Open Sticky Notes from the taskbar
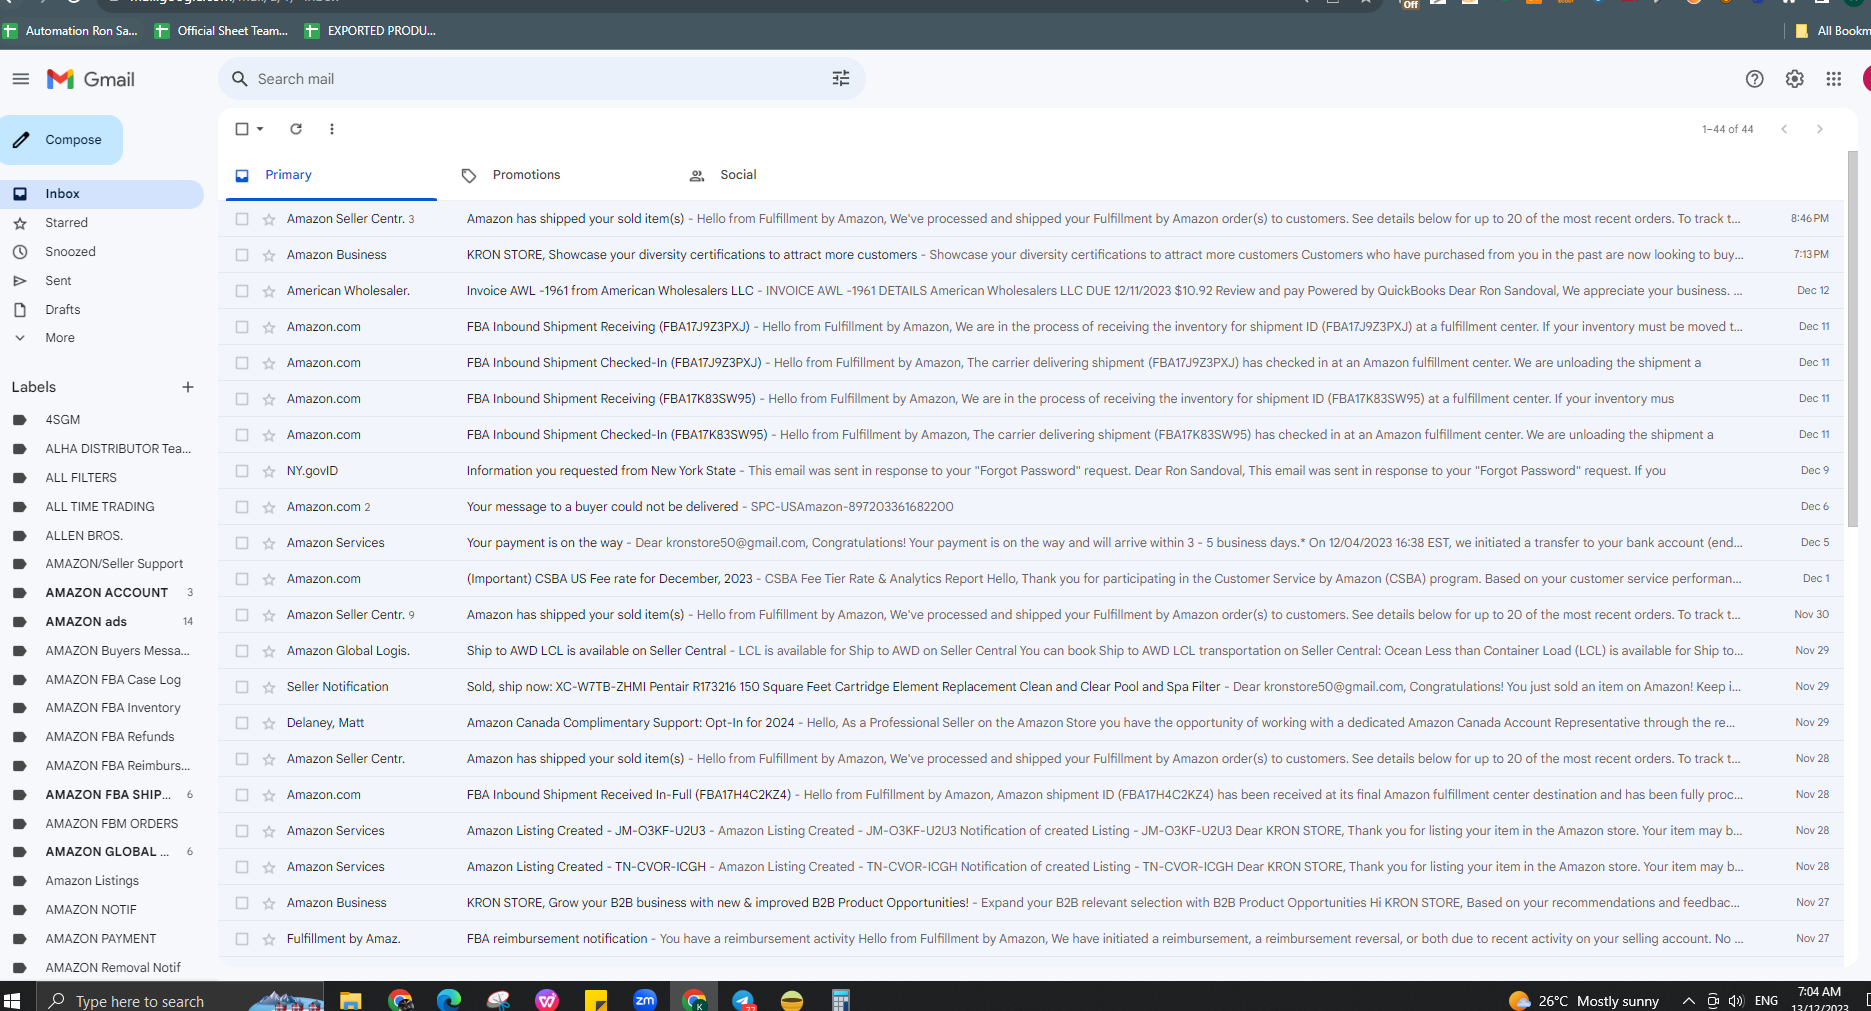The width and height of the screenshot is (1871, 1011). (596, 999)
